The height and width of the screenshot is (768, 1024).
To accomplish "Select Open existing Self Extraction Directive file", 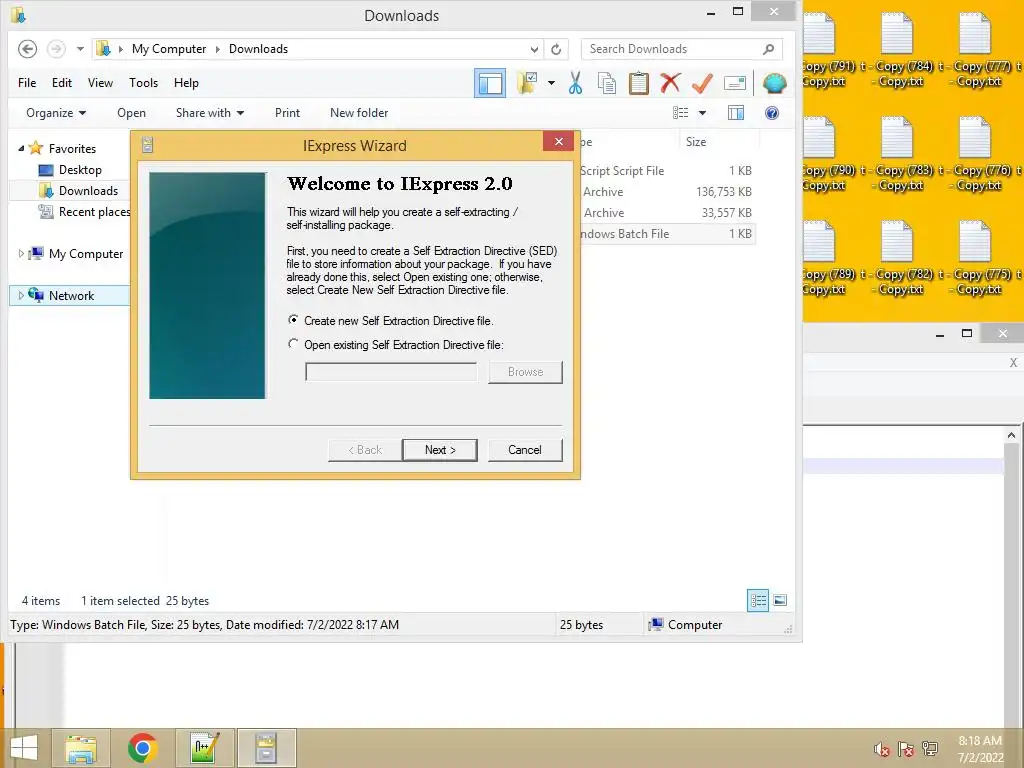I will [x=293, y=344].
